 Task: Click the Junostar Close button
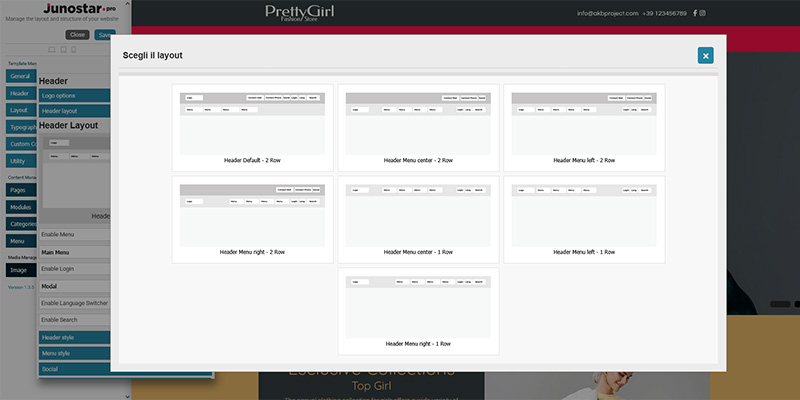[x=78, y=35]
